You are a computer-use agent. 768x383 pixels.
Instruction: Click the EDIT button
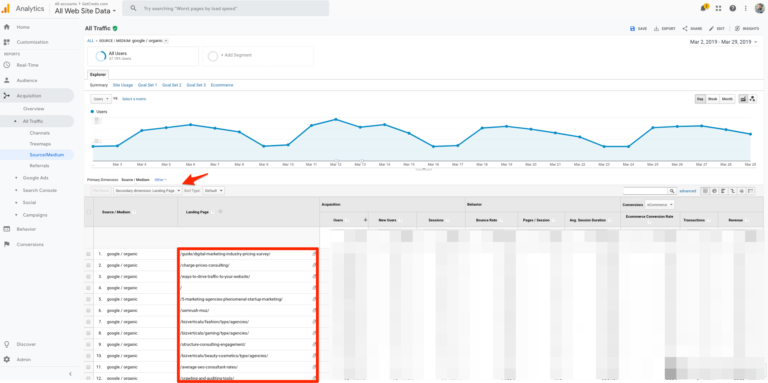717,29
